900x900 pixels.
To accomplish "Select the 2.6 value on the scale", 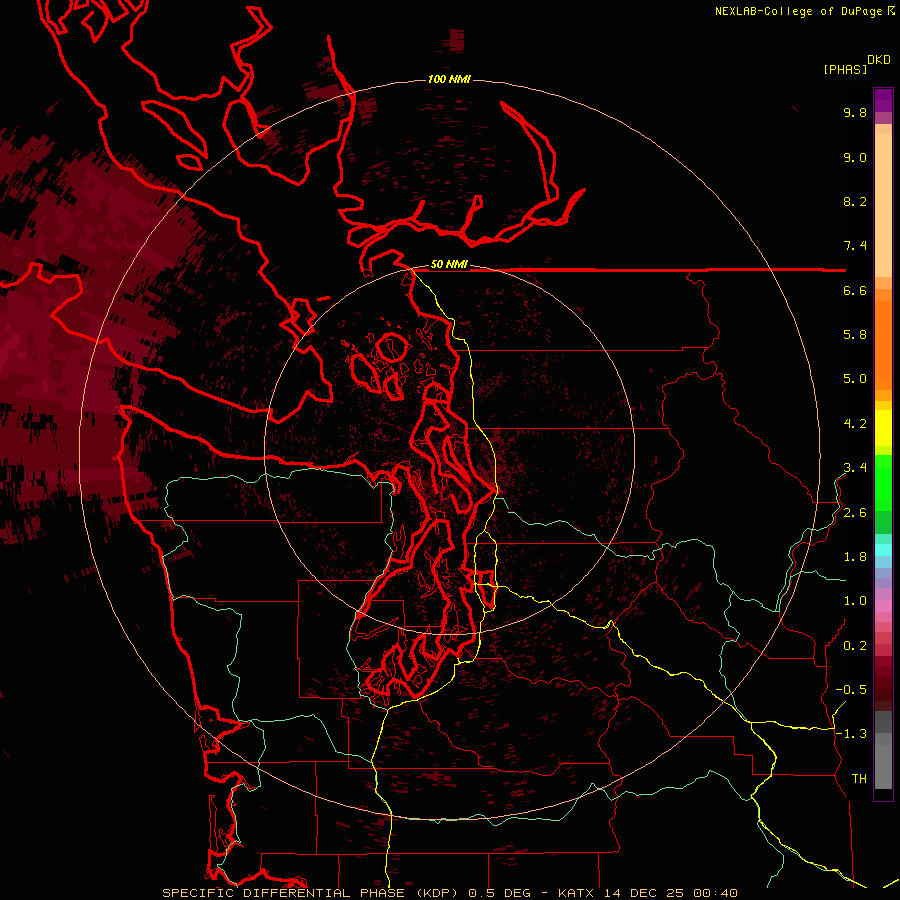I will pos(855,513).
